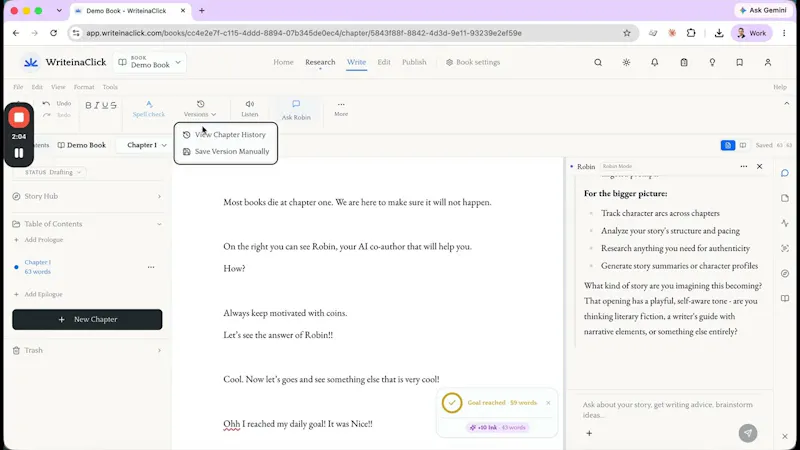Click the WriteinaClick logo icon
Image resolution: width=800 pixels, height=450 pixels.
click(31, 62)
